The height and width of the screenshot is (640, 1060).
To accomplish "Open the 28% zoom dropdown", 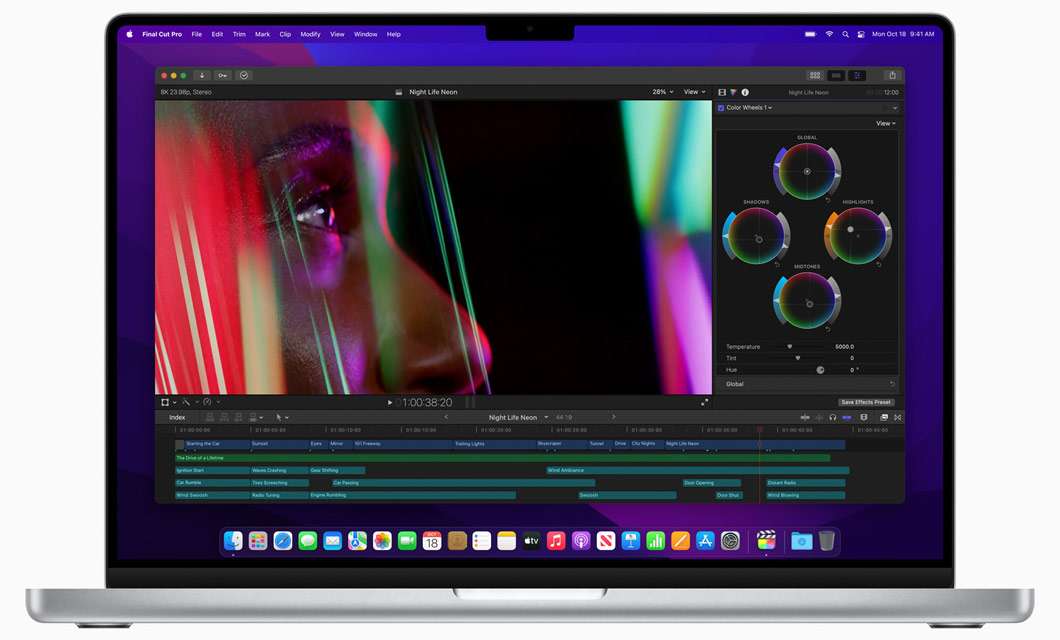I will pos(660,91).
